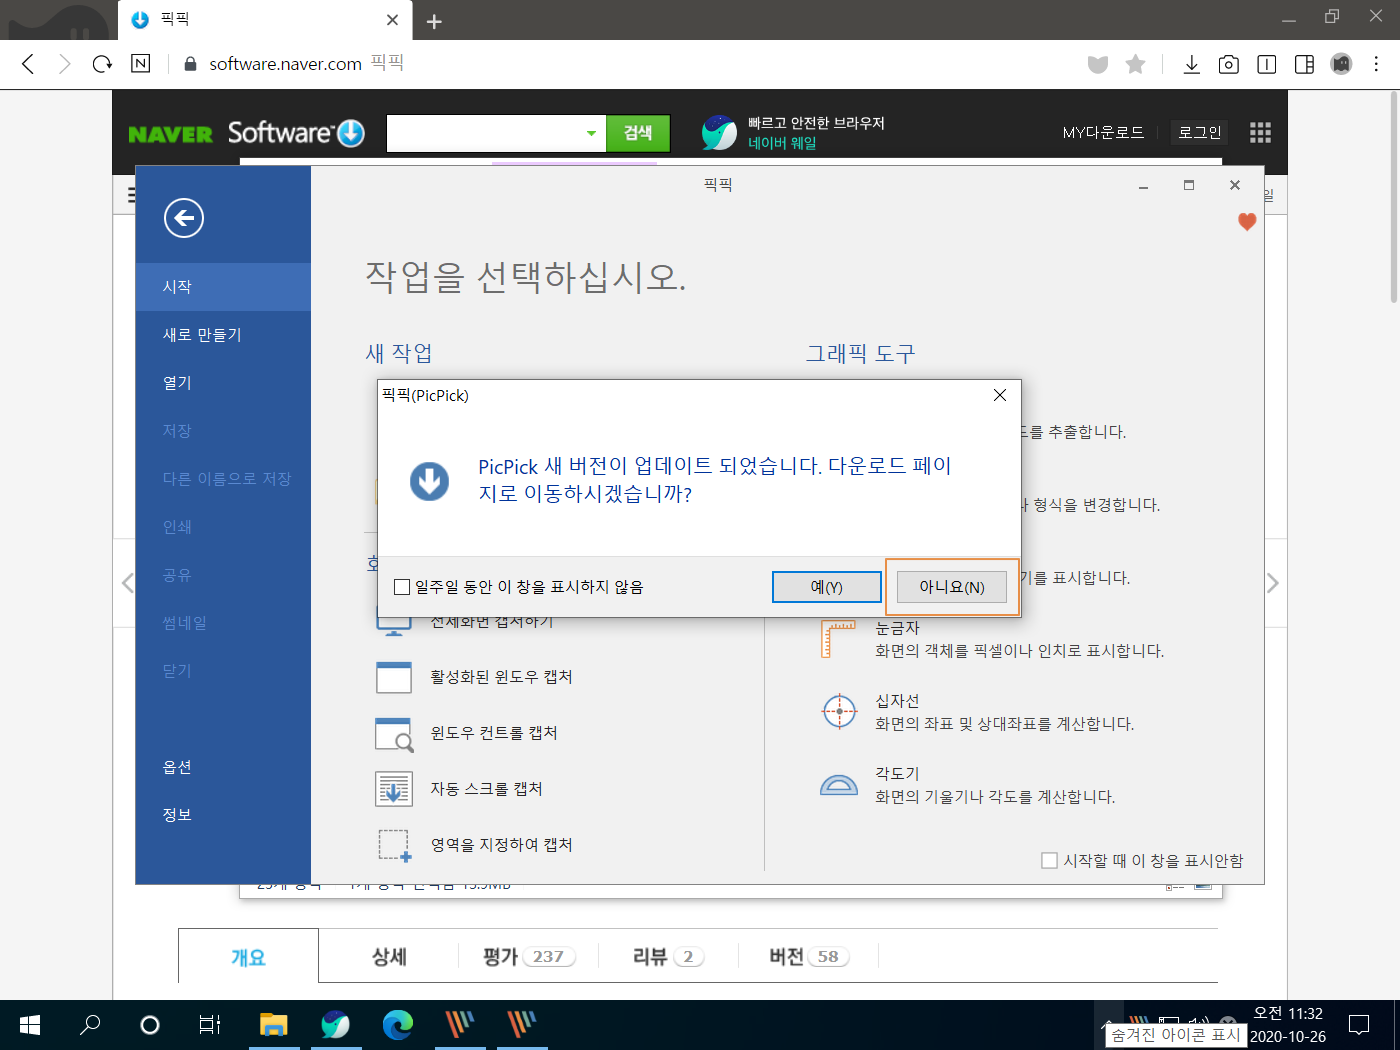Screen dimensions: 1400x1050
Task: Click the protractor tool icon
Action: (839, 785)
